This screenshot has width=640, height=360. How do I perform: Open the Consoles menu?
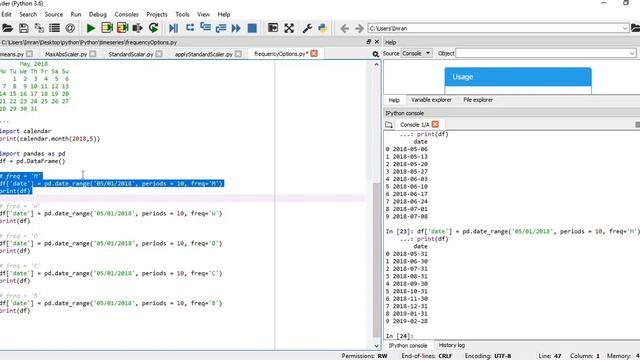coord(126,14)
